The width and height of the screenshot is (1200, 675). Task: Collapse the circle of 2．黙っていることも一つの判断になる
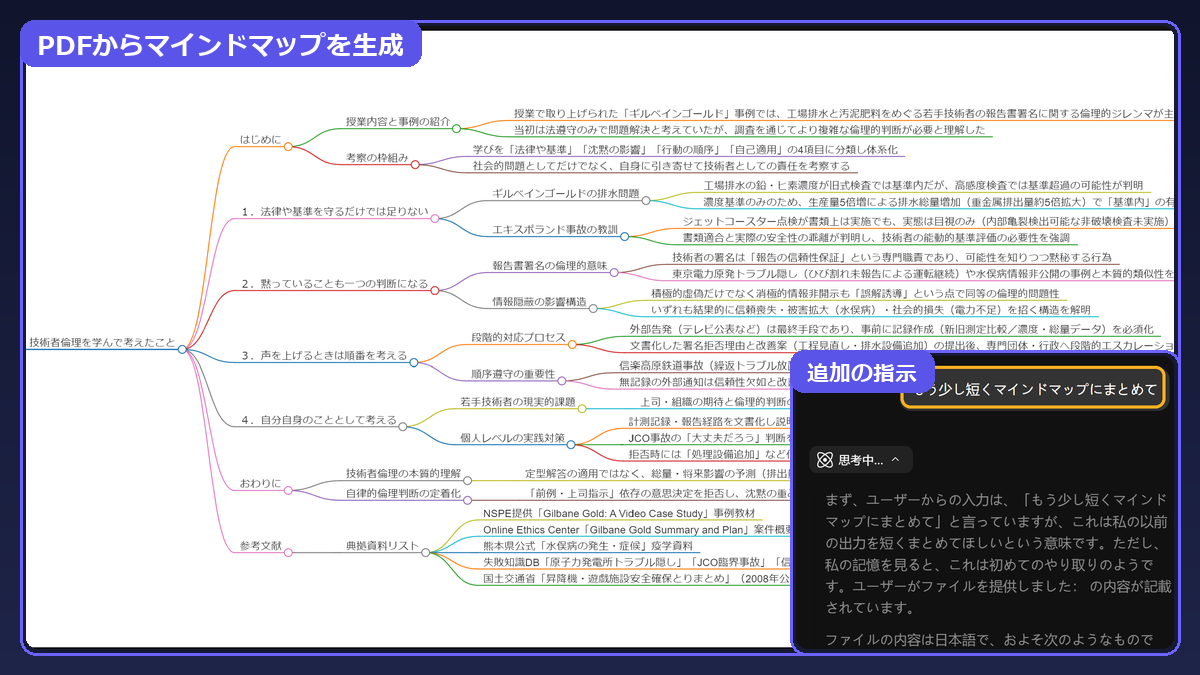click(x=434, y=290)
